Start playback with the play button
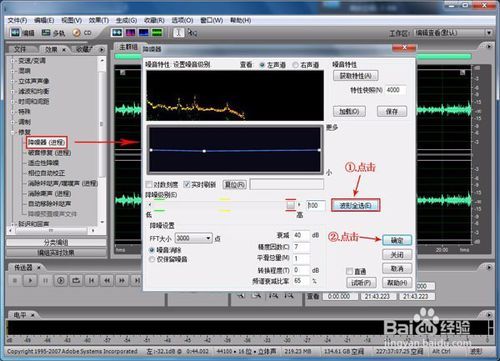 click(x=30, y=281)
